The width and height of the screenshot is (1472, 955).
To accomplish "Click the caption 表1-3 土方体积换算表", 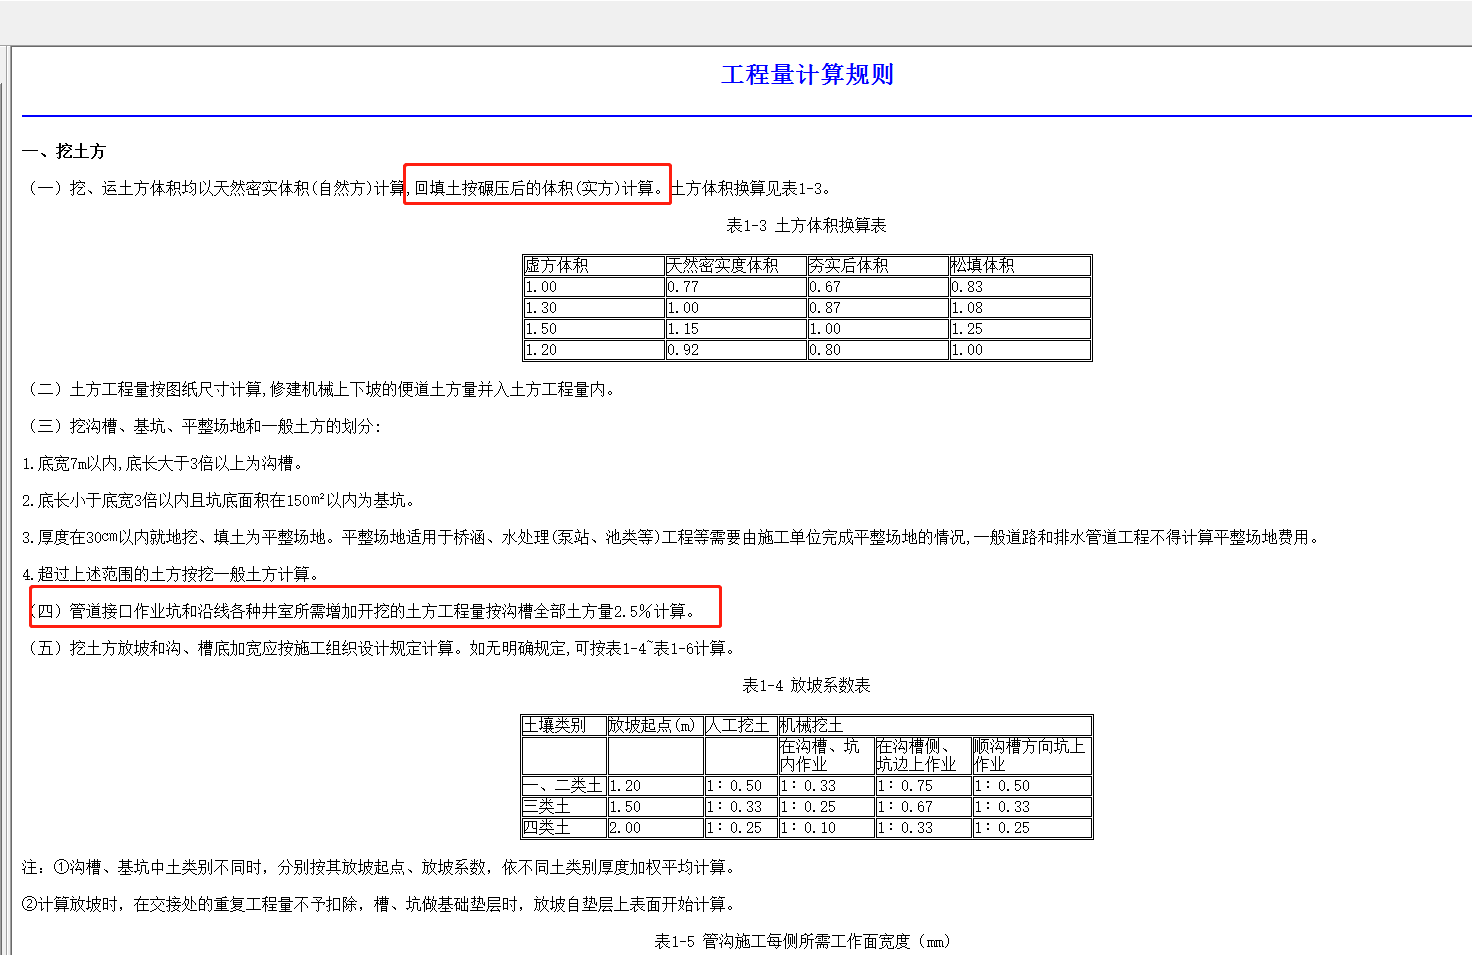I will click(806, 225).
